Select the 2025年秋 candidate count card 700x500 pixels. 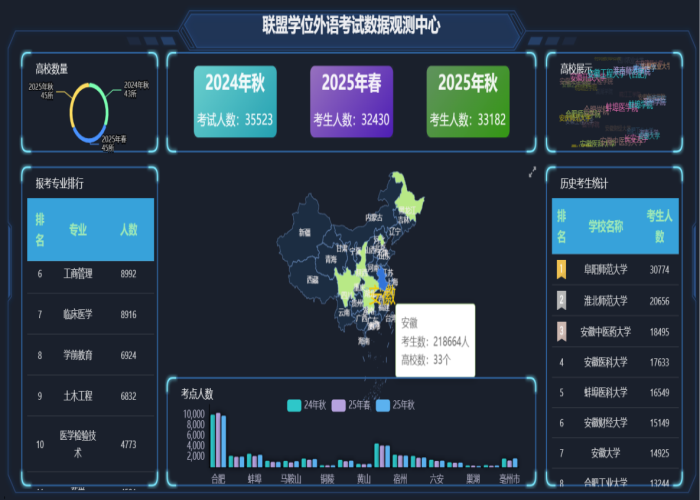tap(468, 102)
